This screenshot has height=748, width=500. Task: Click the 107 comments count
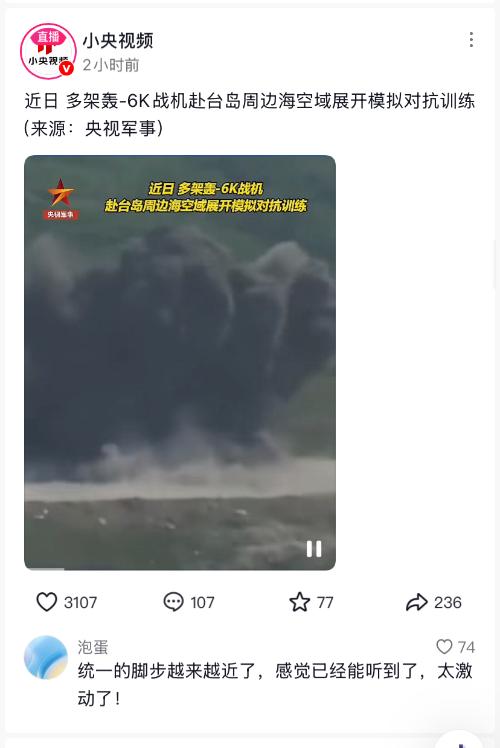pyautogui.click(x=202, y=603)
